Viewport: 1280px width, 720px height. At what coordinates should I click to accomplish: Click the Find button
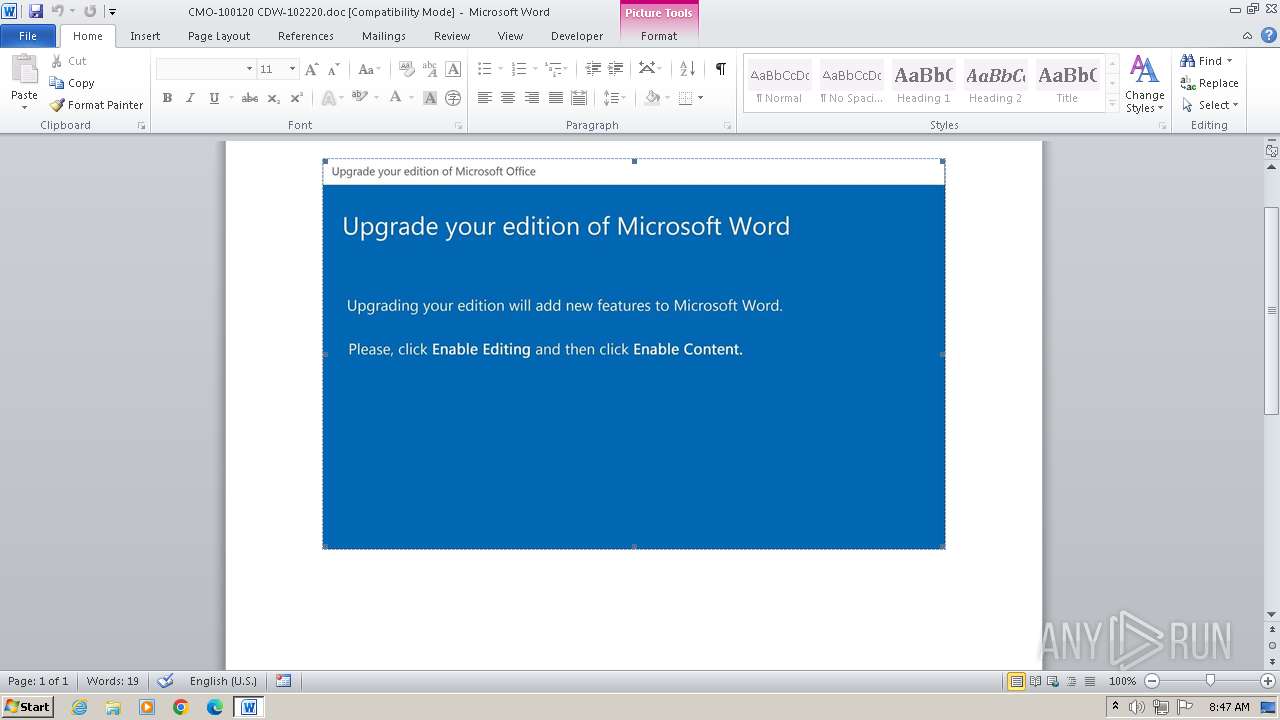[1202, 61]
